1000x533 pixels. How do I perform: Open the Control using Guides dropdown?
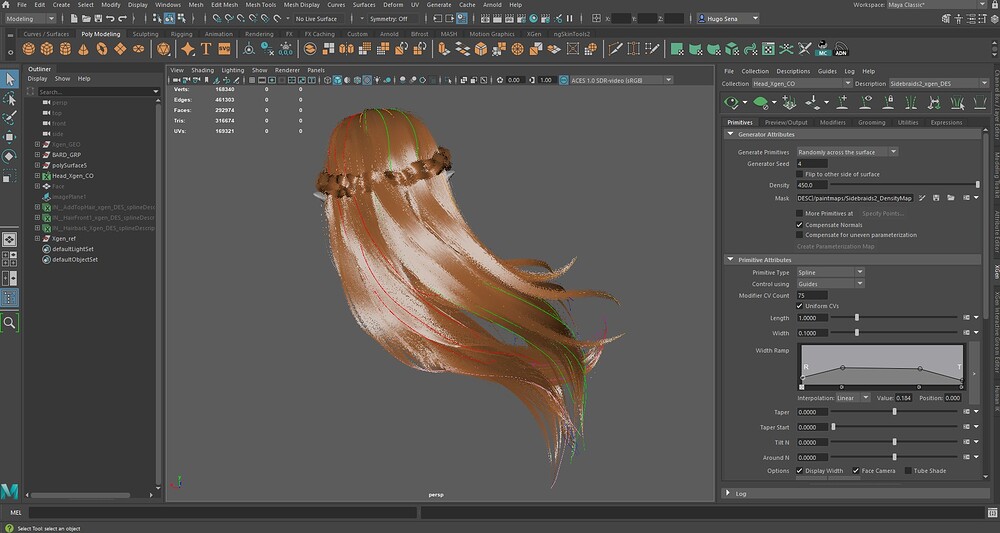click(x=830, y=284)
